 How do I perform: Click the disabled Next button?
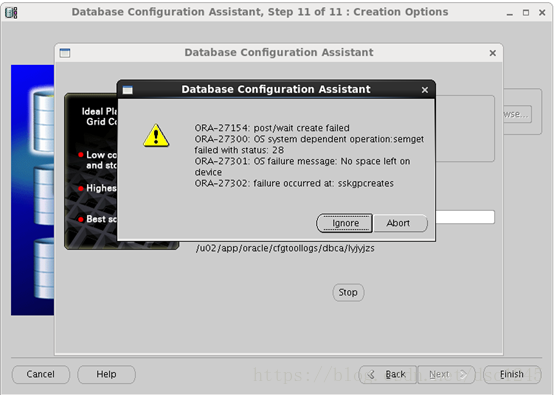pyautogui.click(x=446, y=374)
